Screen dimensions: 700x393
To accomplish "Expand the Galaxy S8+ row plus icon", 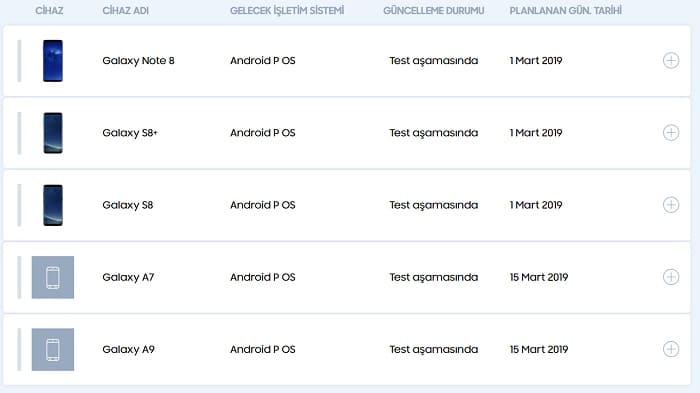I will click(x=671, y=133).
